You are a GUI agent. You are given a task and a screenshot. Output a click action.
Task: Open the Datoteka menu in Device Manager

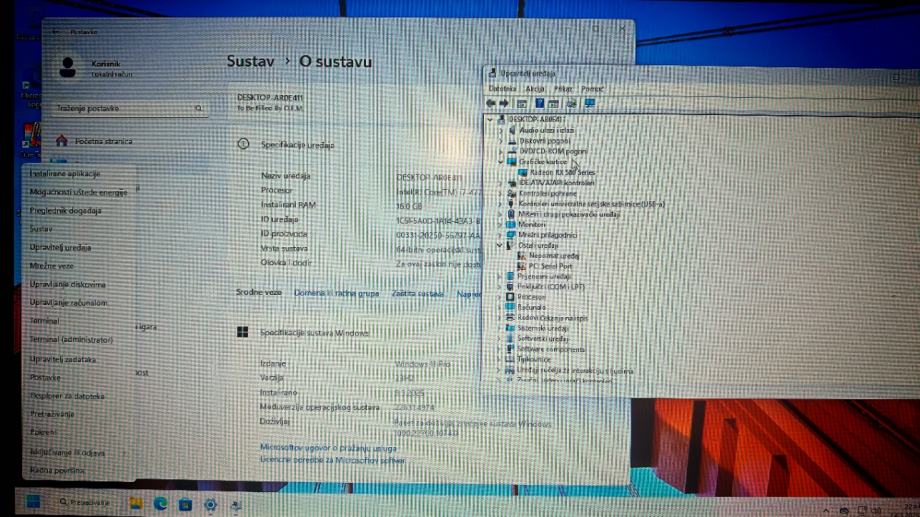tap(502, 89)
